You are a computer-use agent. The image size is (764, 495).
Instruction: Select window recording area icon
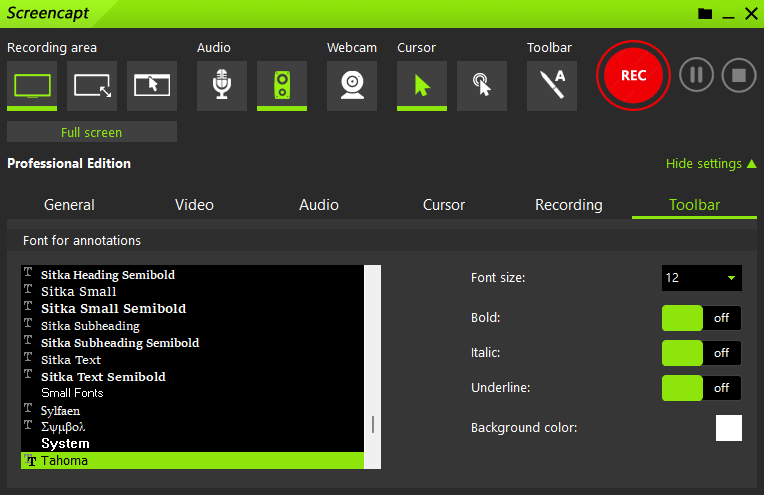click(152, 86)
